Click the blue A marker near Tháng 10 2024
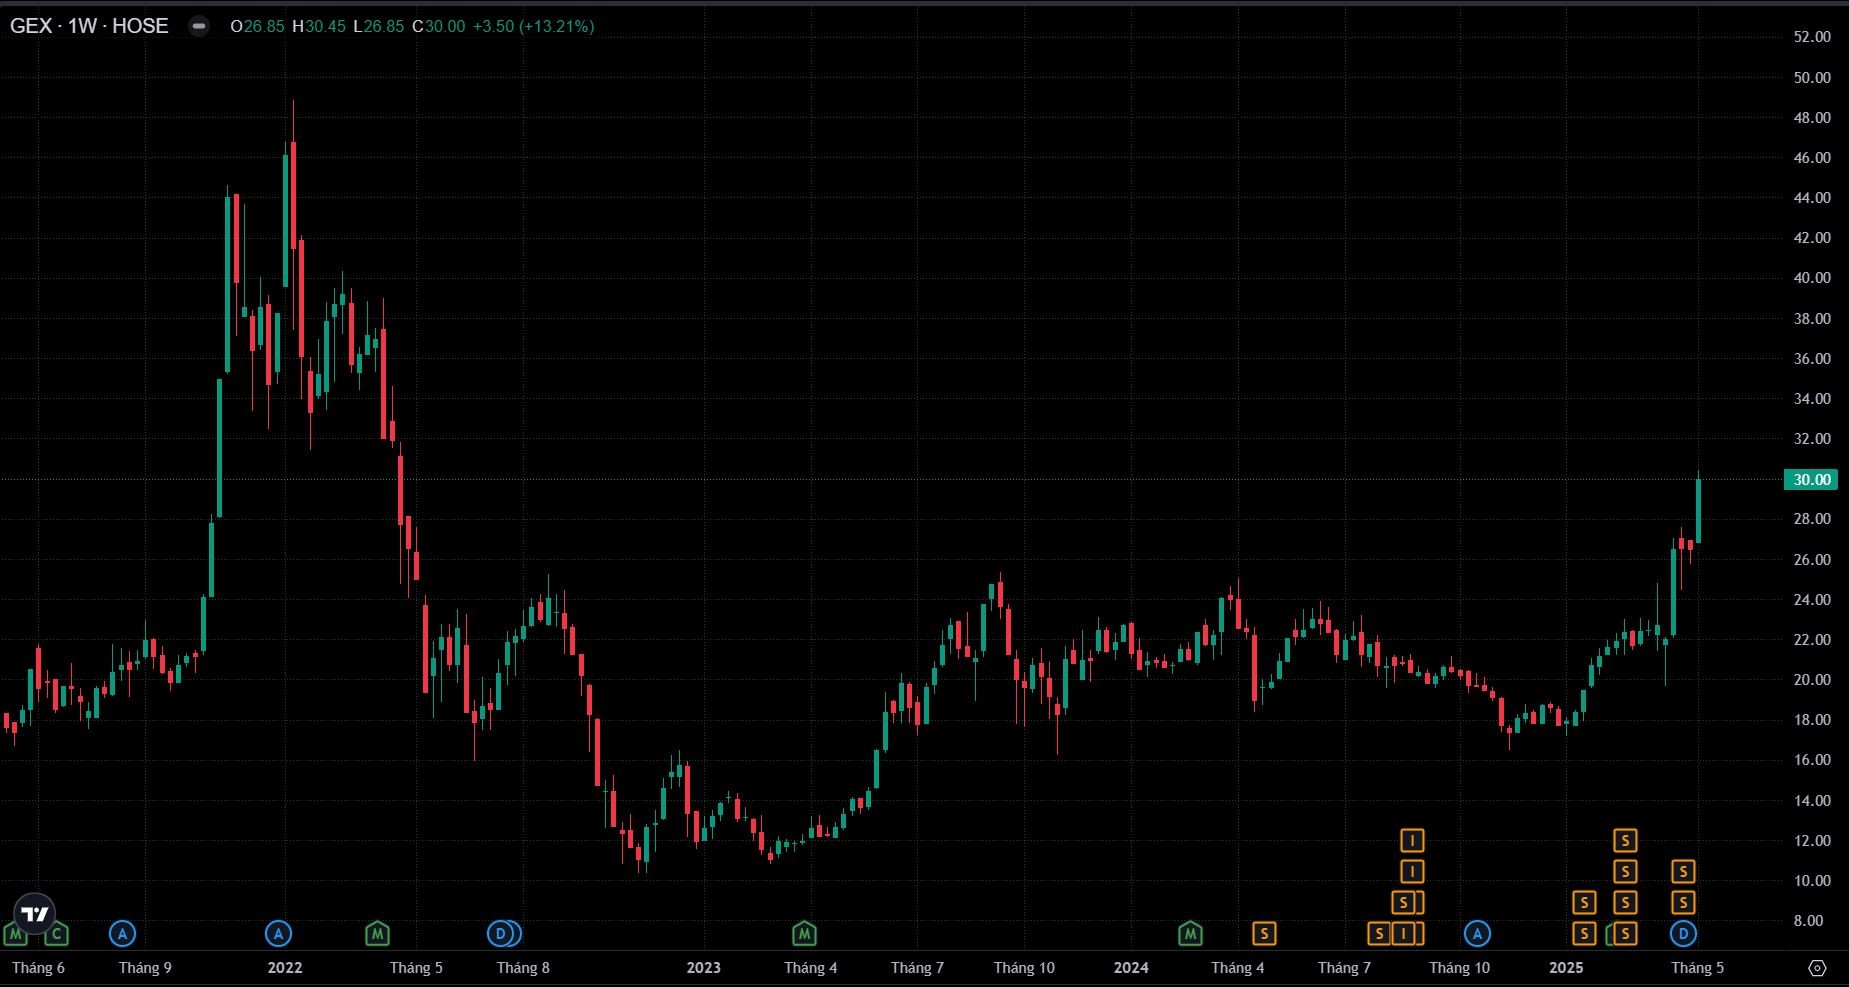The width and height of the screenshot is (1849, 987). tap(1477, 934)
